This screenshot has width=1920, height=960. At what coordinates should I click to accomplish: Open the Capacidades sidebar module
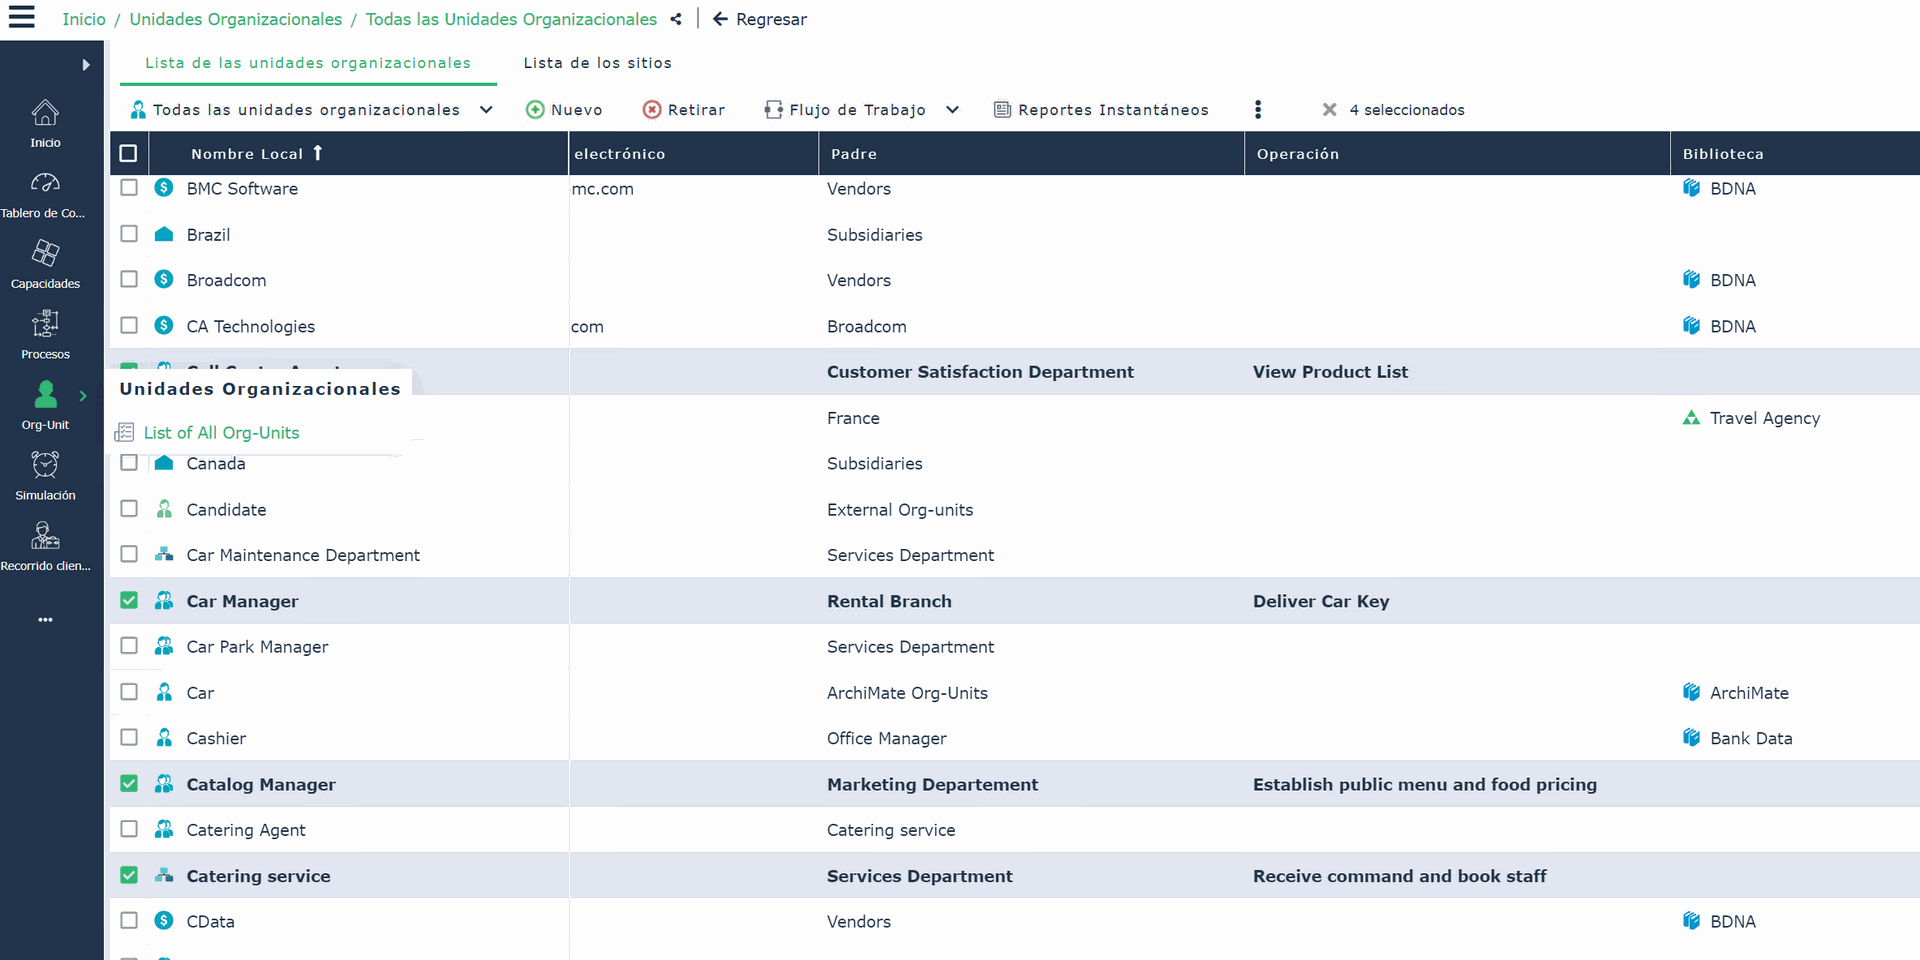[45, 264]
